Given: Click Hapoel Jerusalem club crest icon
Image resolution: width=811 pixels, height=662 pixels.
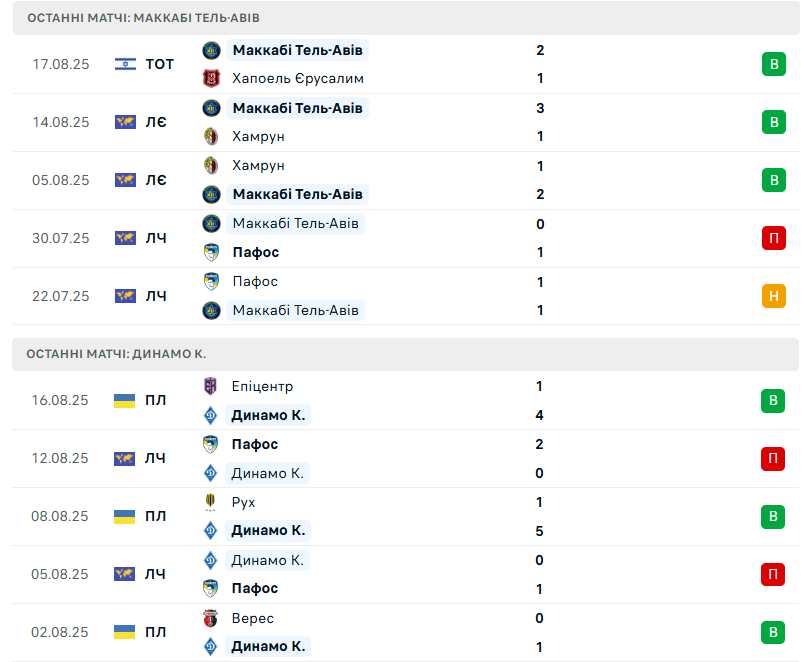Looking at the screenshot, I should pos(211,78).
